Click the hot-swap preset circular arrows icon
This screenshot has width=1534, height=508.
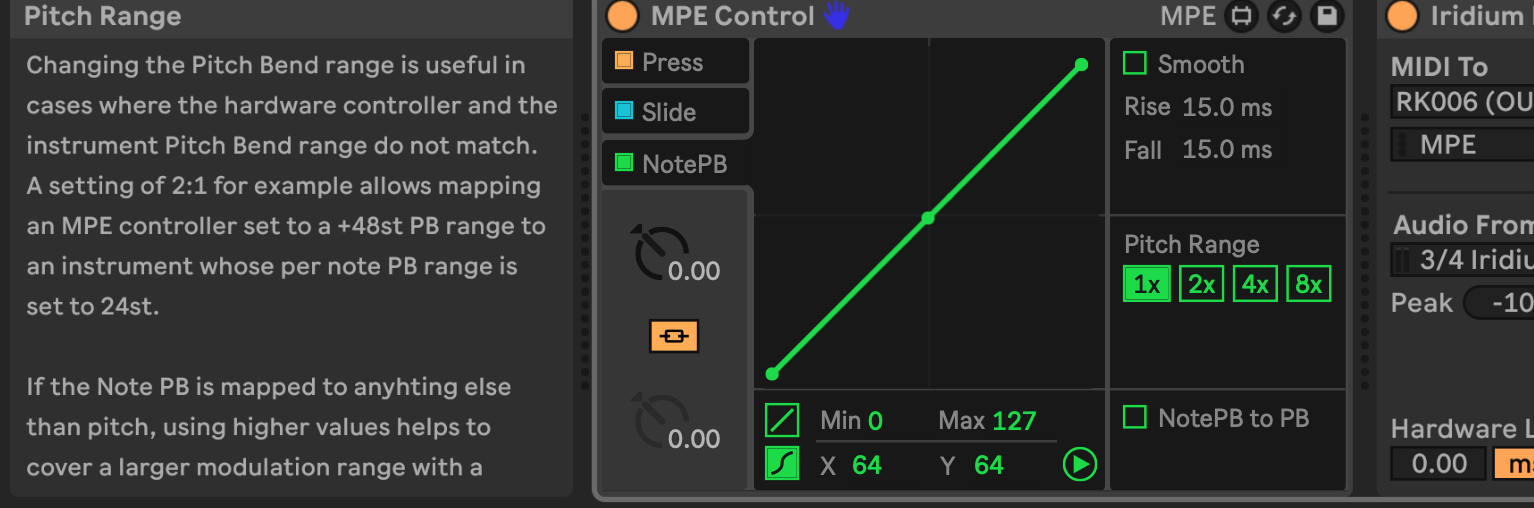1283,16
